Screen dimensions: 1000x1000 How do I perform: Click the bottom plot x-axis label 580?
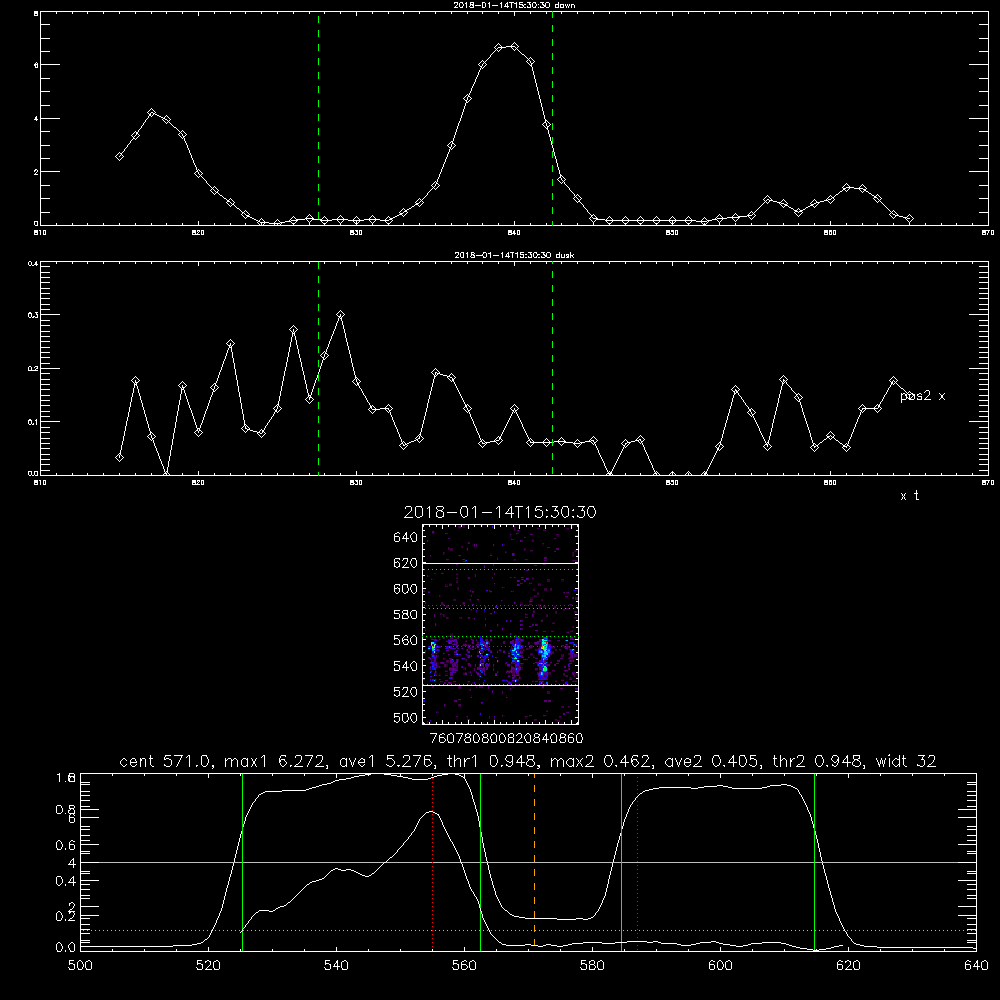[x=592, y=966]
